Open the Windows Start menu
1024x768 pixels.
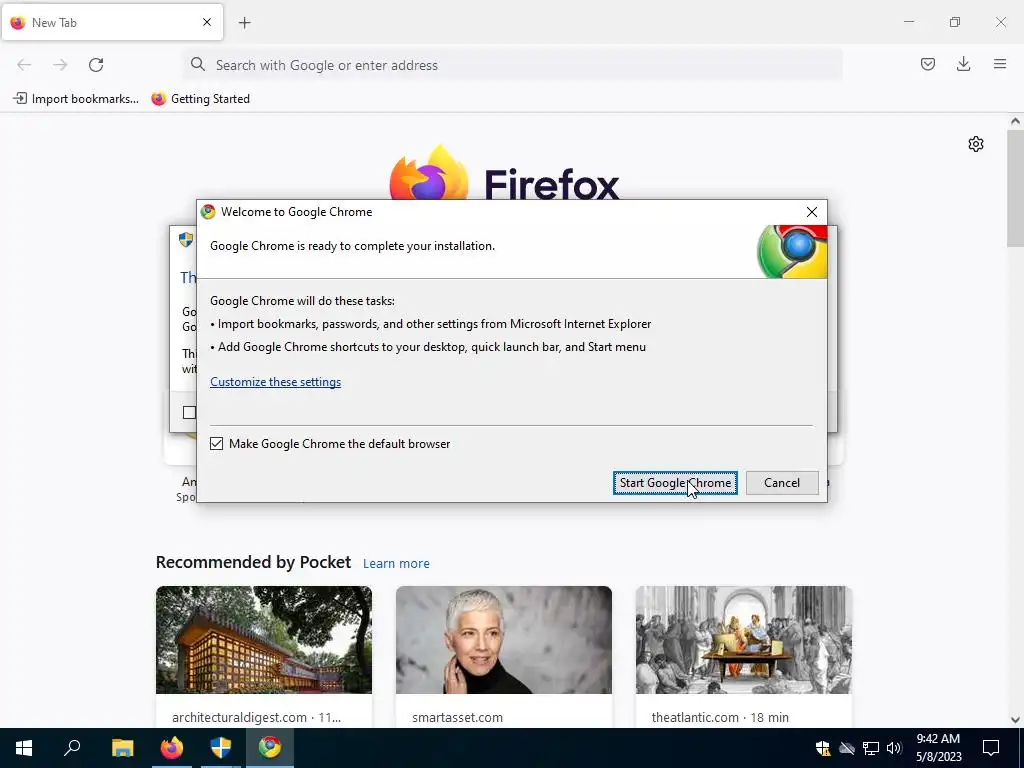click(24, 748)
